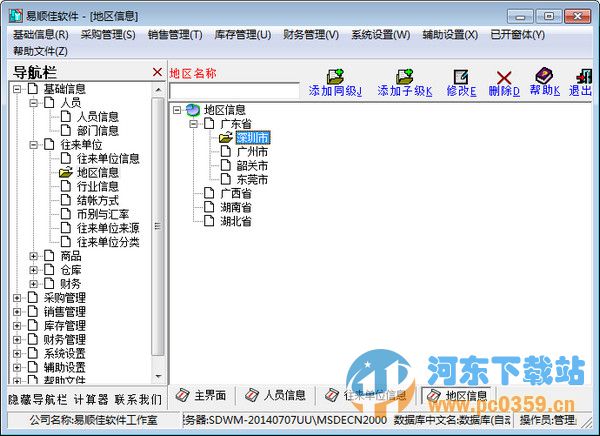Click the globe icon beside 地区信息 root

(193, 110)
